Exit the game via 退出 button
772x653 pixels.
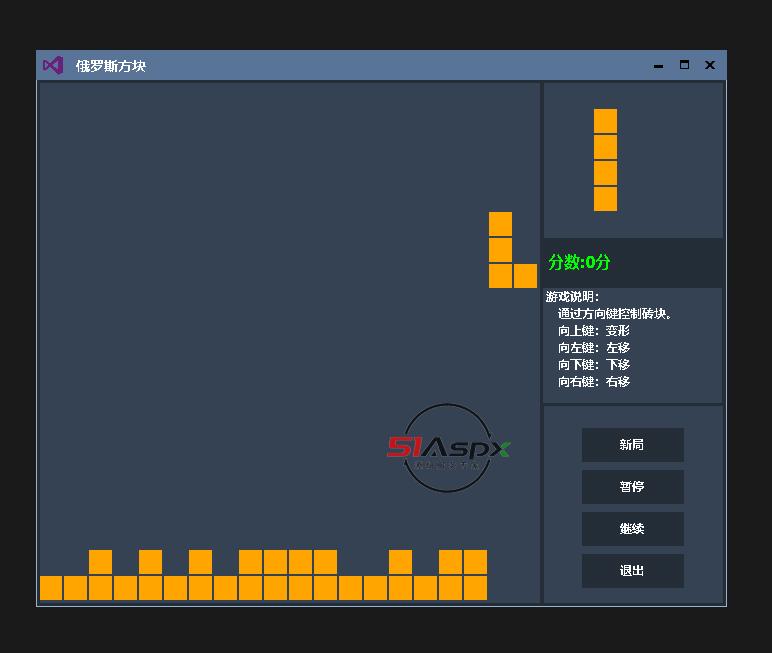(x=632, y=571)
